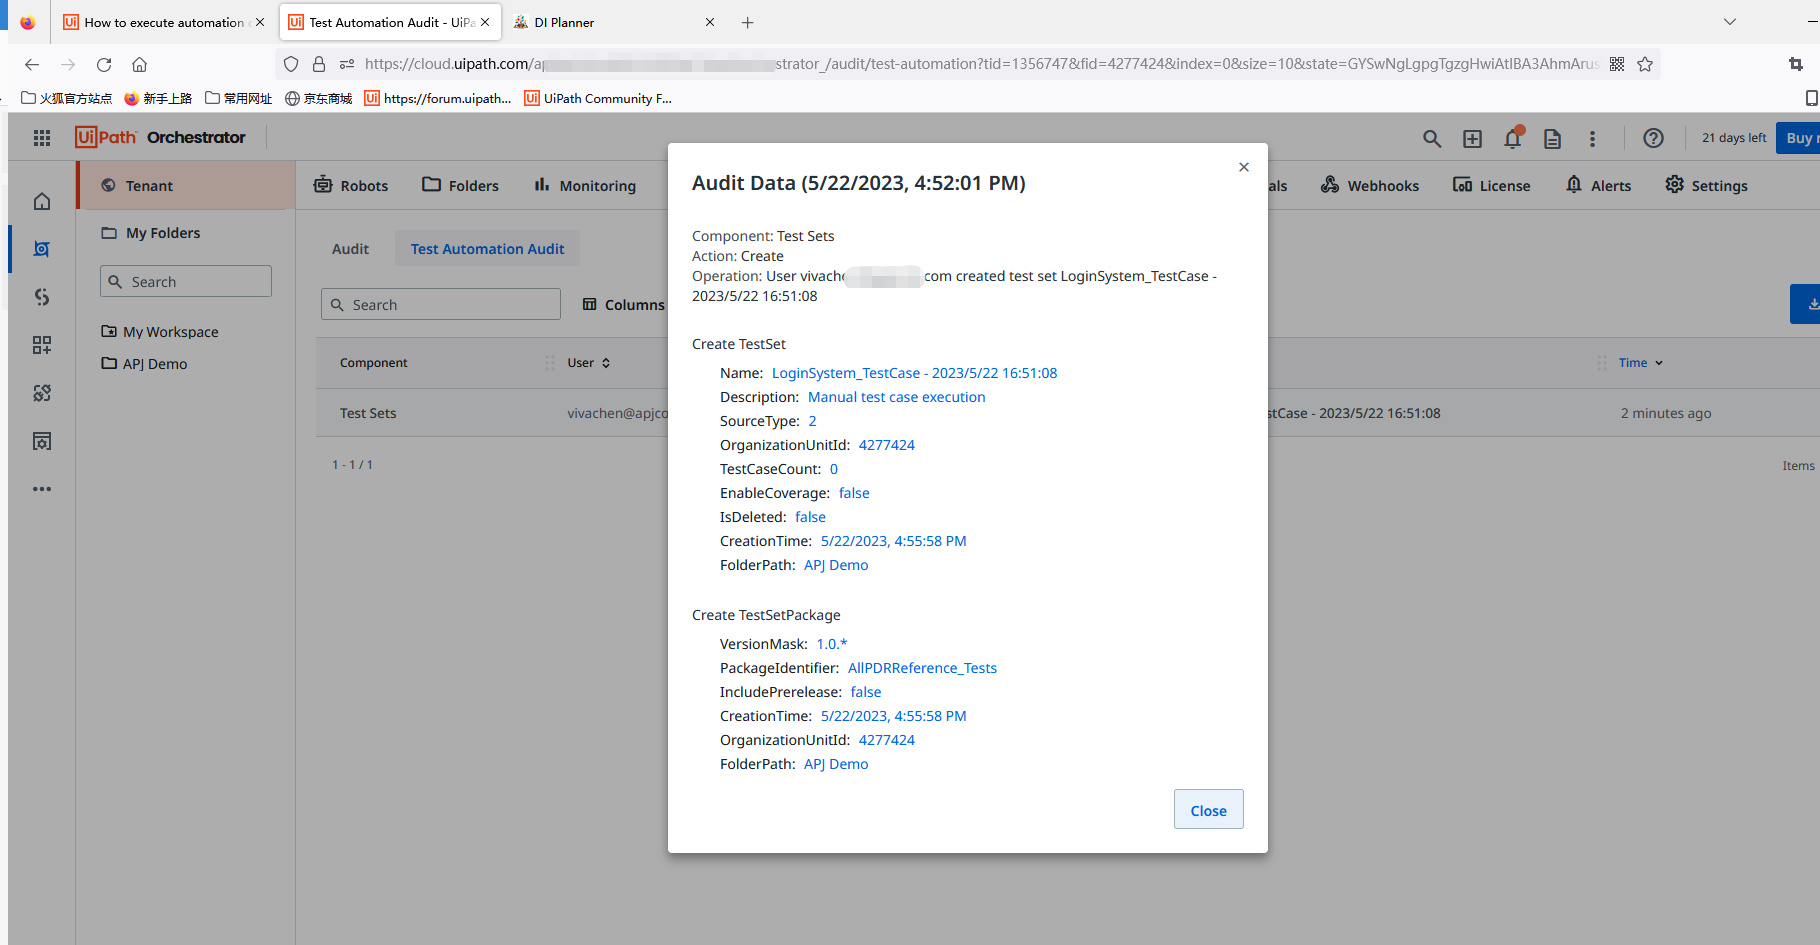Screen dimensions: 1820x945
Task: Open the Monitoring tab
Action: click(585, 186)
